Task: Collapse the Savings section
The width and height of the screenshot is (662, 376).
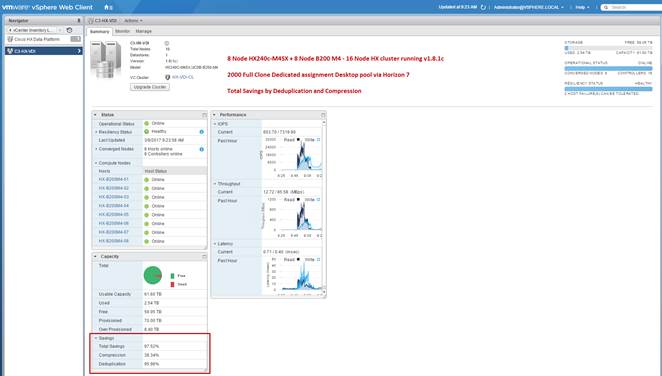Action: tap(96, 338)
